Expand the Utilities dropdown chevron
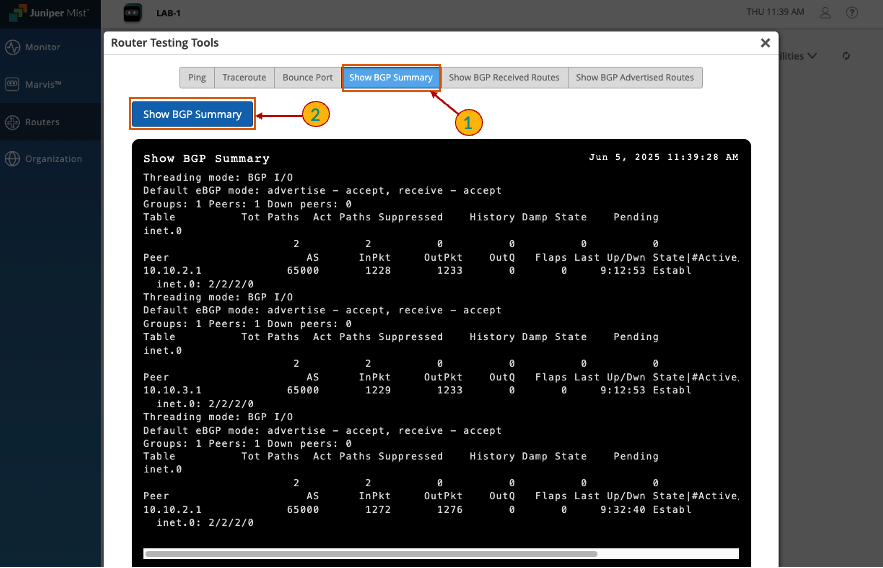 click(812, 56)
